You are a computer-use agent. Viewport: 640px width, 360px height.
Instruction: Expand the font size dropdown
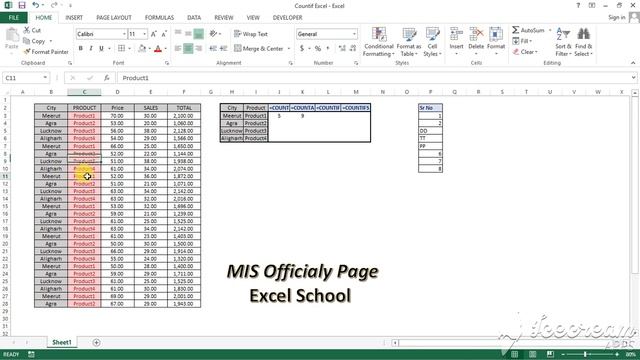pyautogui.click(x=144, y=34)
